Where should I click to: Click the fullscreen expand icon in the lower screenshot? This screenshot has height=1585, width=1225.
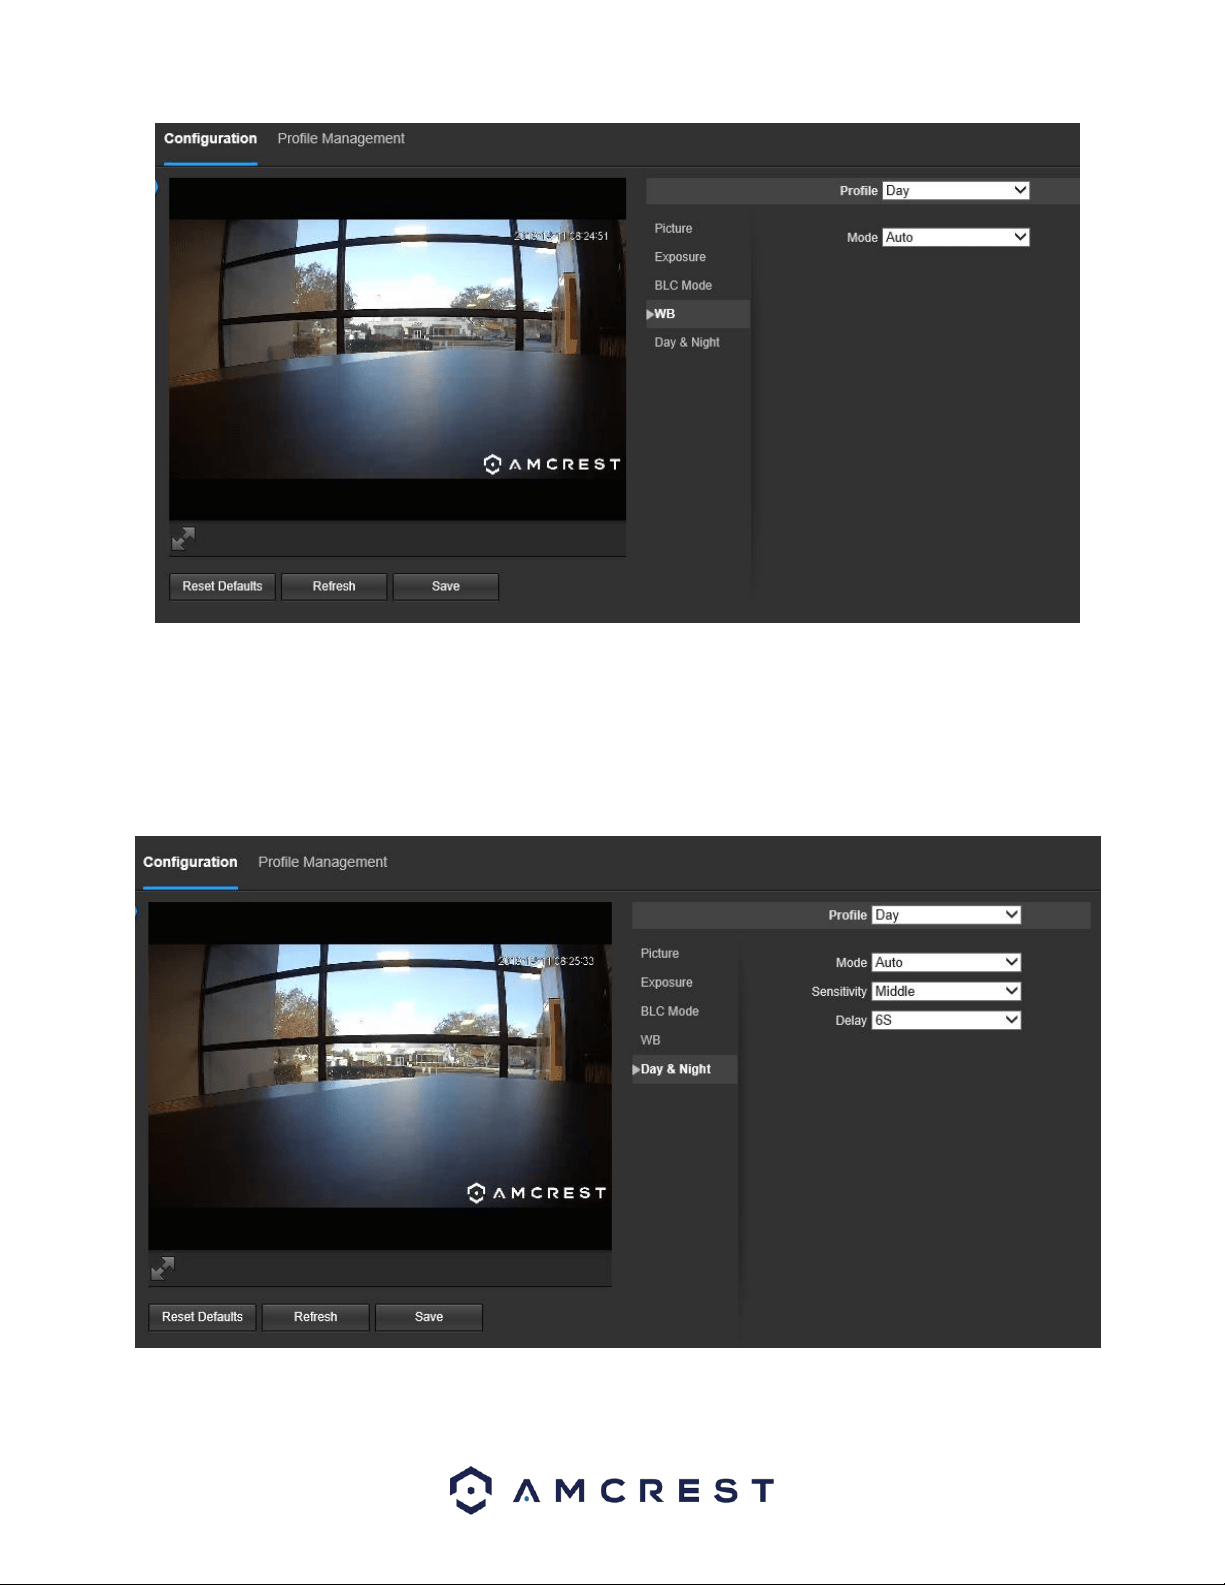162,1269
